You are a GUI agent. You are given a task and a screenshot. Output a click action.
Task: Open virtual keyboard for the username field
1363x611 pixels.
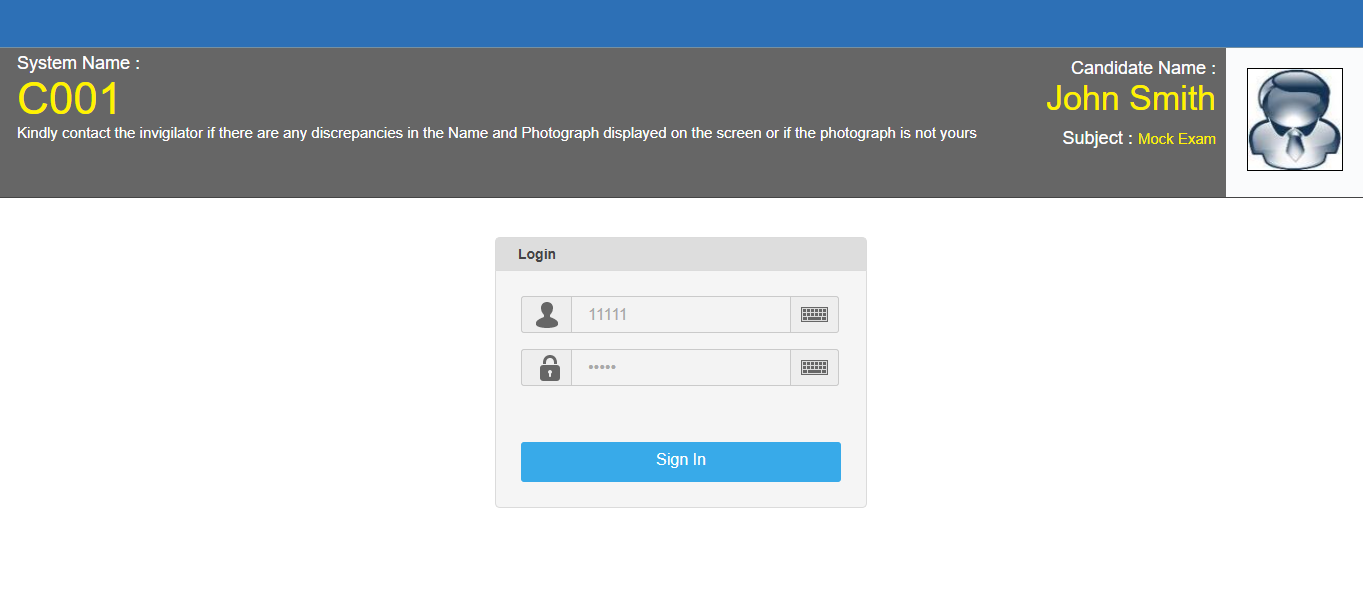coord(814,315)
